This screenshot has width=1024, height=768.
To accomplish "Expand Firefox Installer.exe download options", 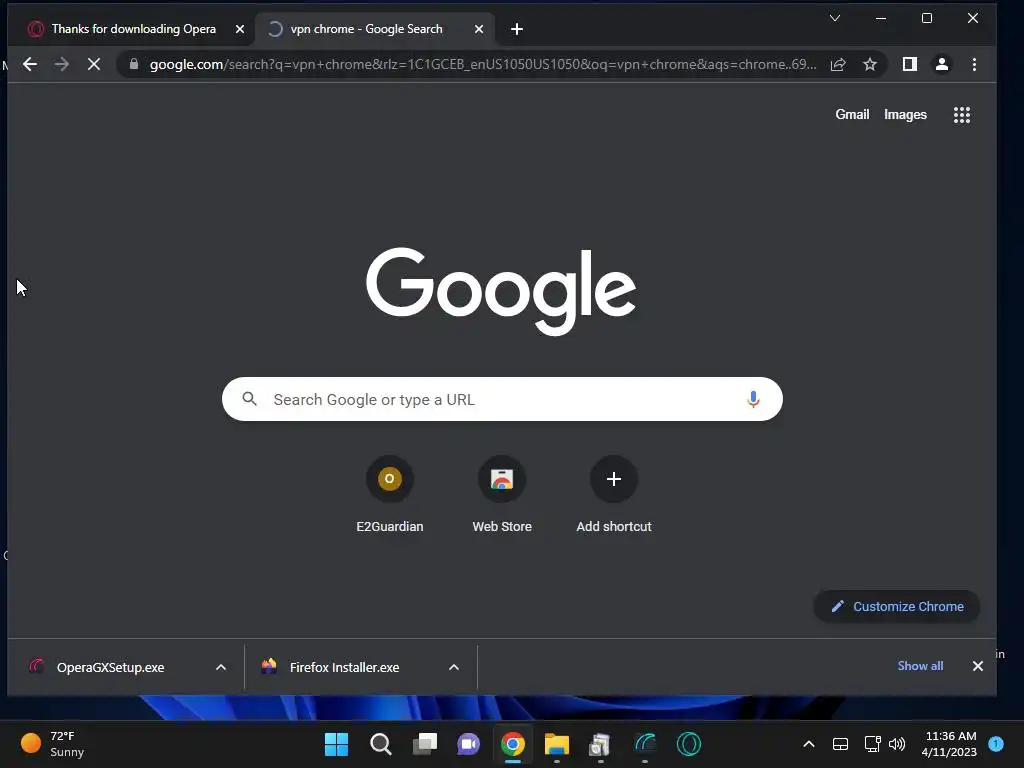I will point(454,667).
